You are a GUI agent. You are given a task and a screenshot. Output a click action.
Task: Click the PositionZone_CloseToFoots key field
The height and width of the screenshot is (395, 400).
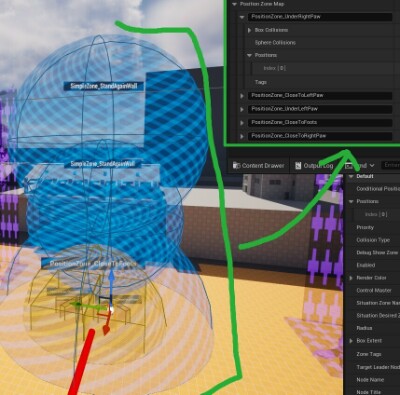click(320, 122)
